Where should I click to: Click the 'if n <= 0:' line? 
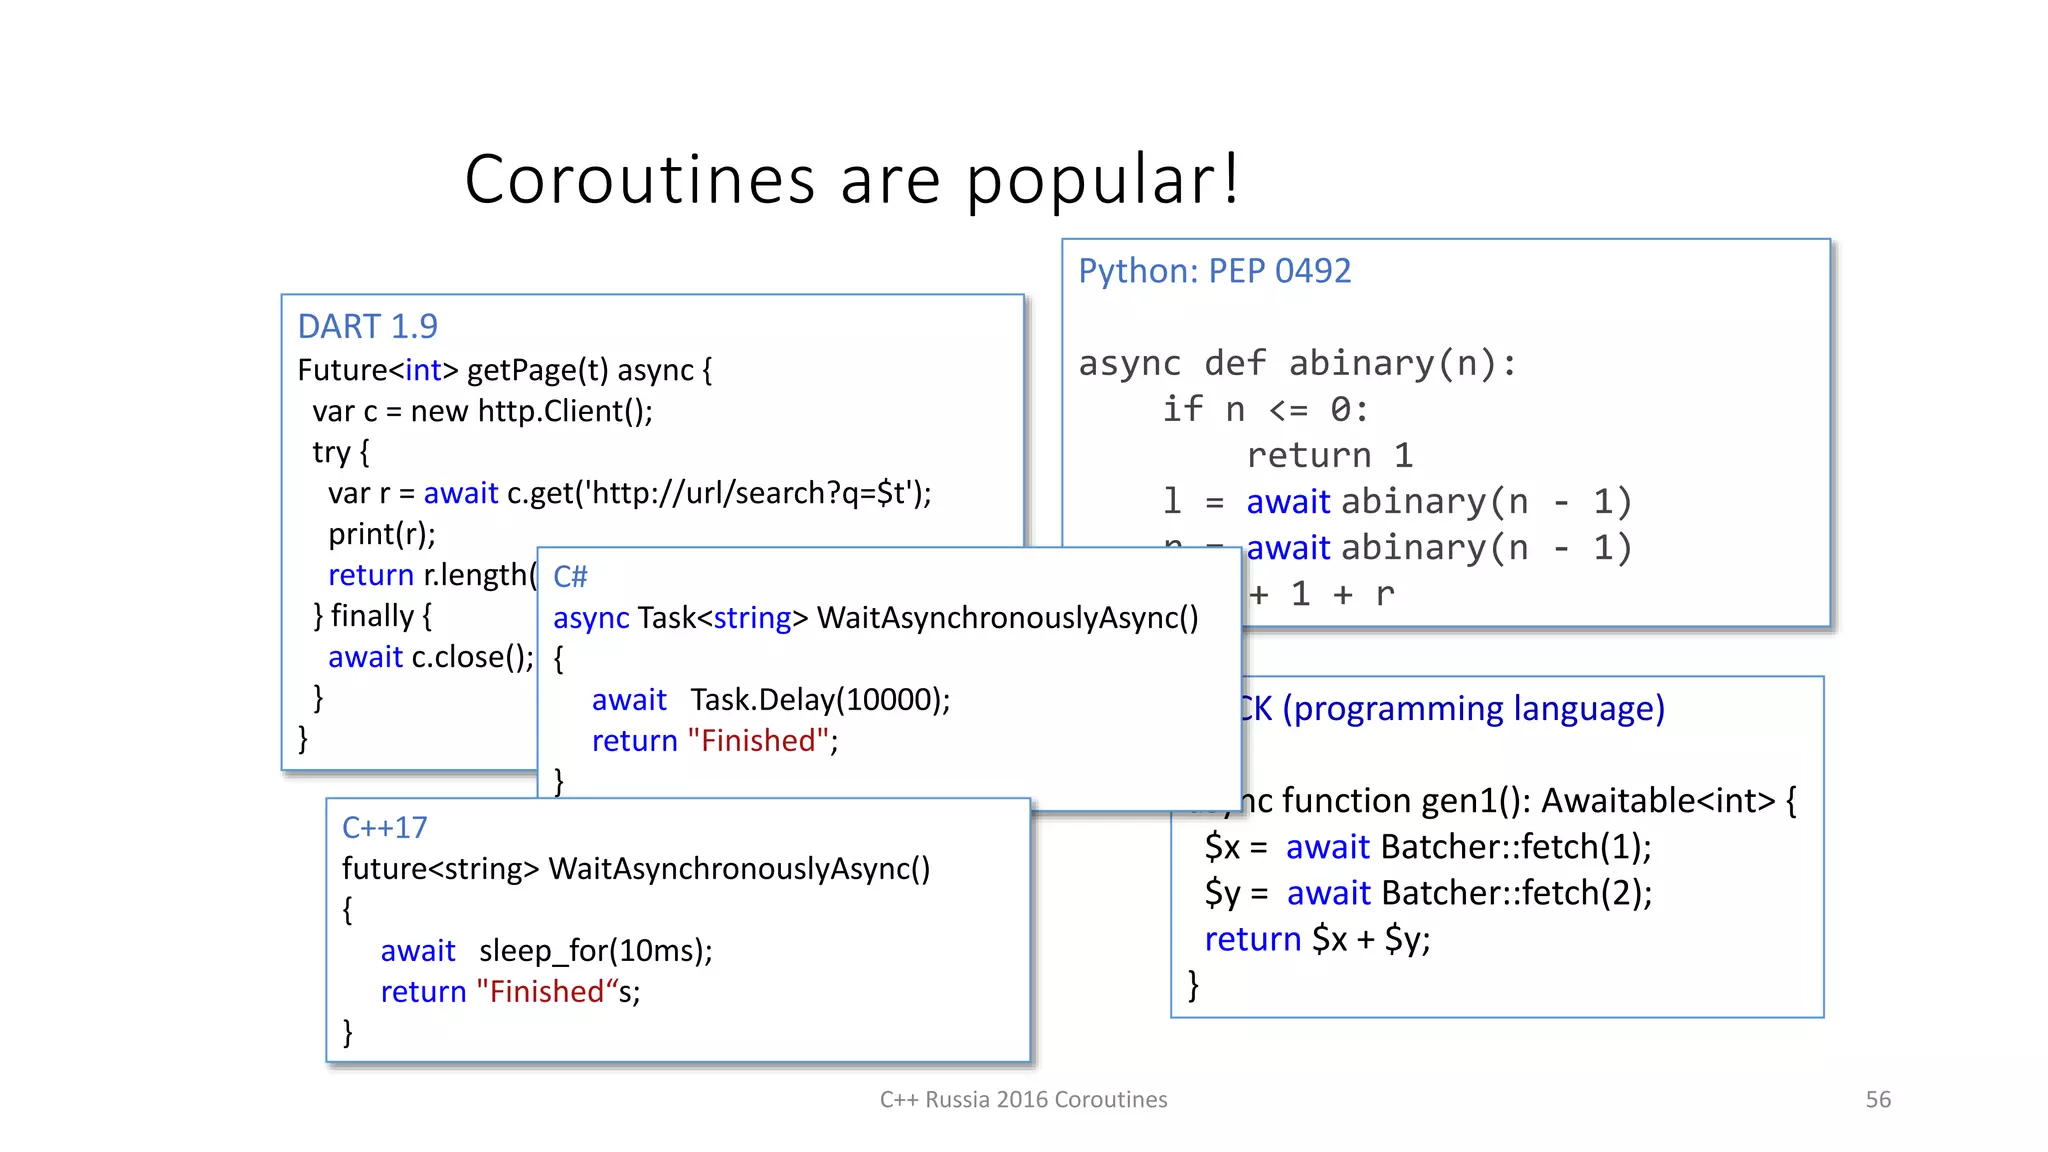pyautogui.click(x=1265, y=409)
